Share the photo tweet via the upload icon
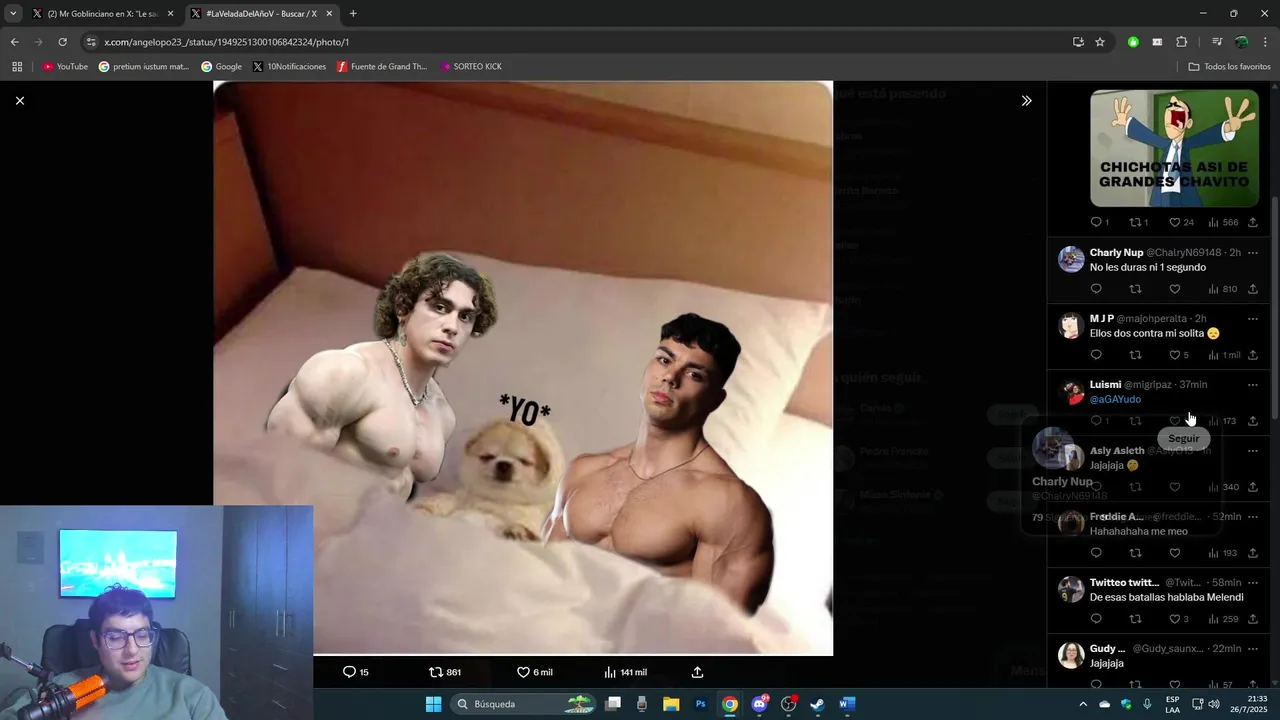 697,672
